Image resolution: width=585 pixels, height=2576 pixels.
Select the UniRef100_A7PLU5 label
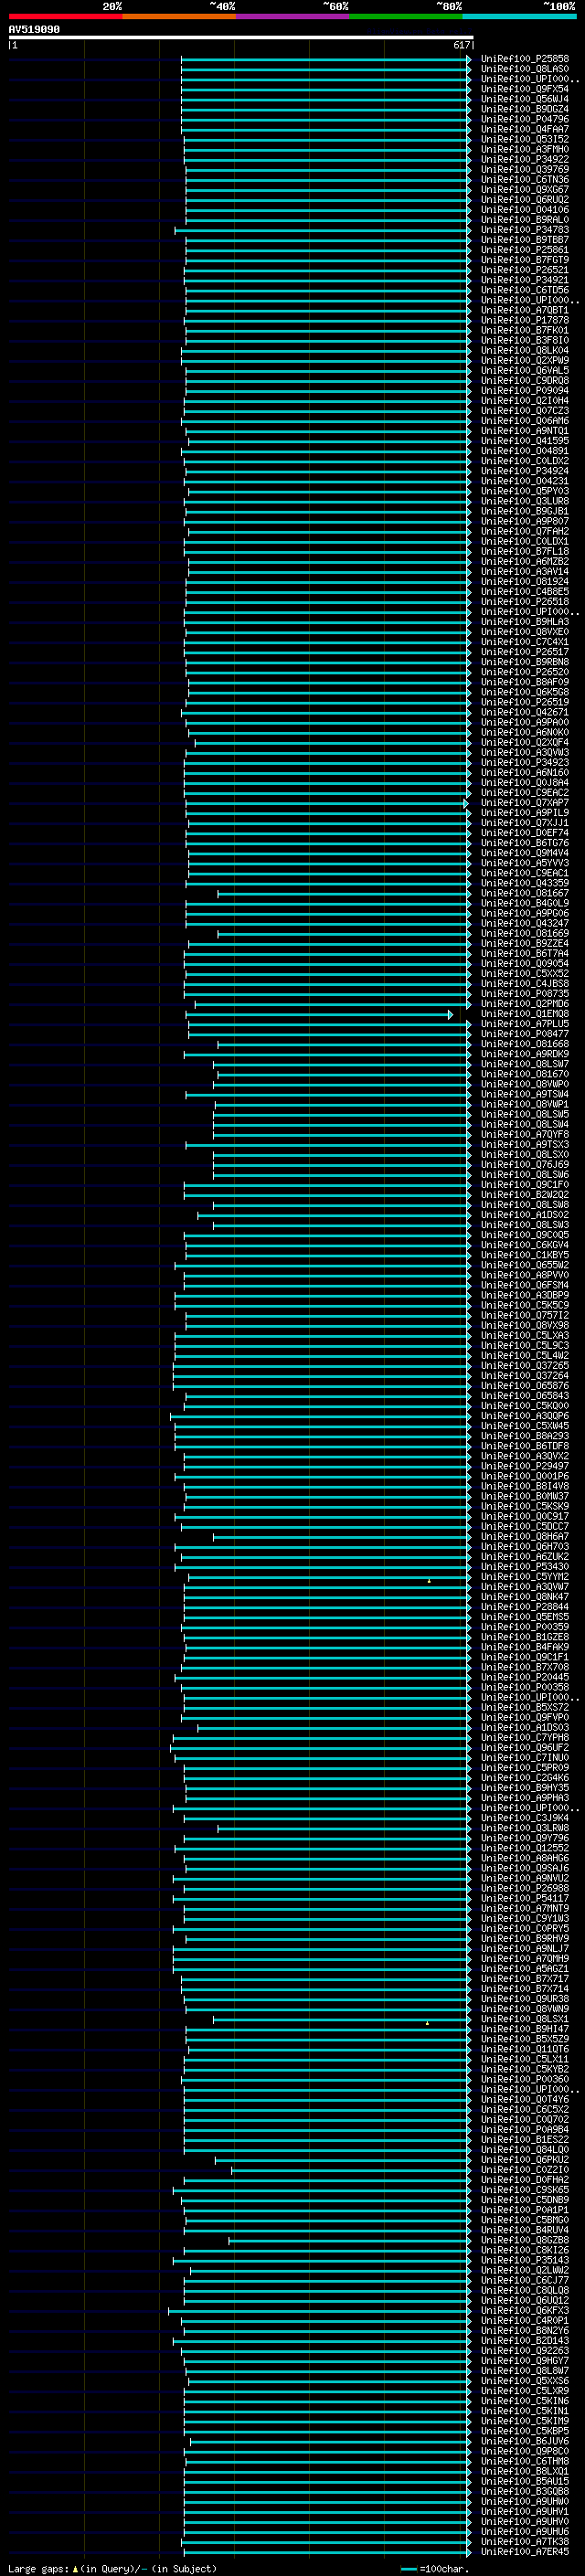pyautogui.click(x=525, y=1023)
